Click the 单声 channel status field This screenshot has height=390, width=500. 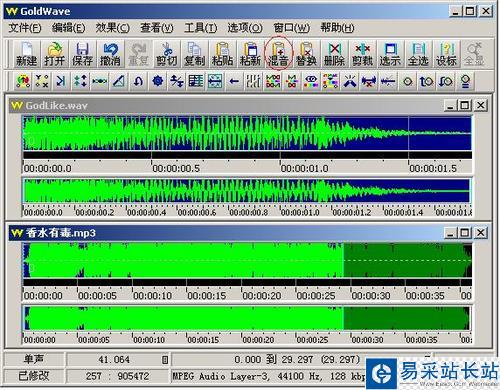tap(34, 359)
